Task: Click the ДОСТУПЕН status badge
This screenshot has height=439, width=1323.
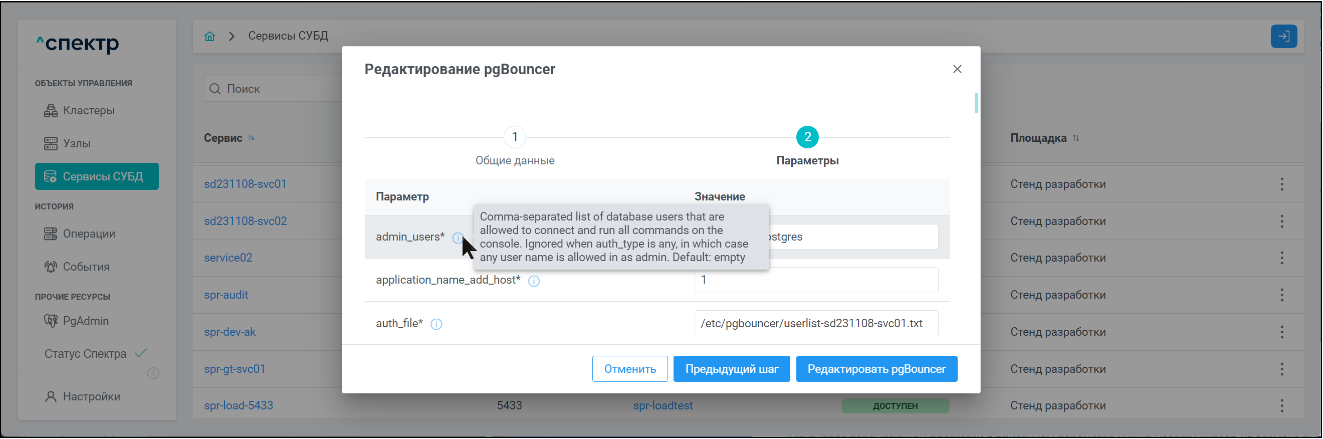Action: click(894, 406)
